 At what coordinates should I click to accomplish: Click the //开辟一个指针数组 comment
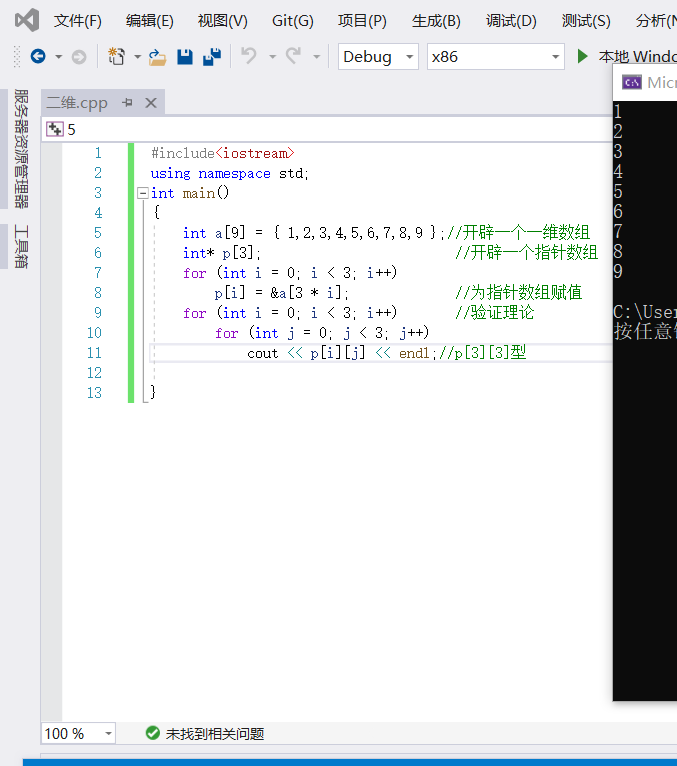point(526,253)
